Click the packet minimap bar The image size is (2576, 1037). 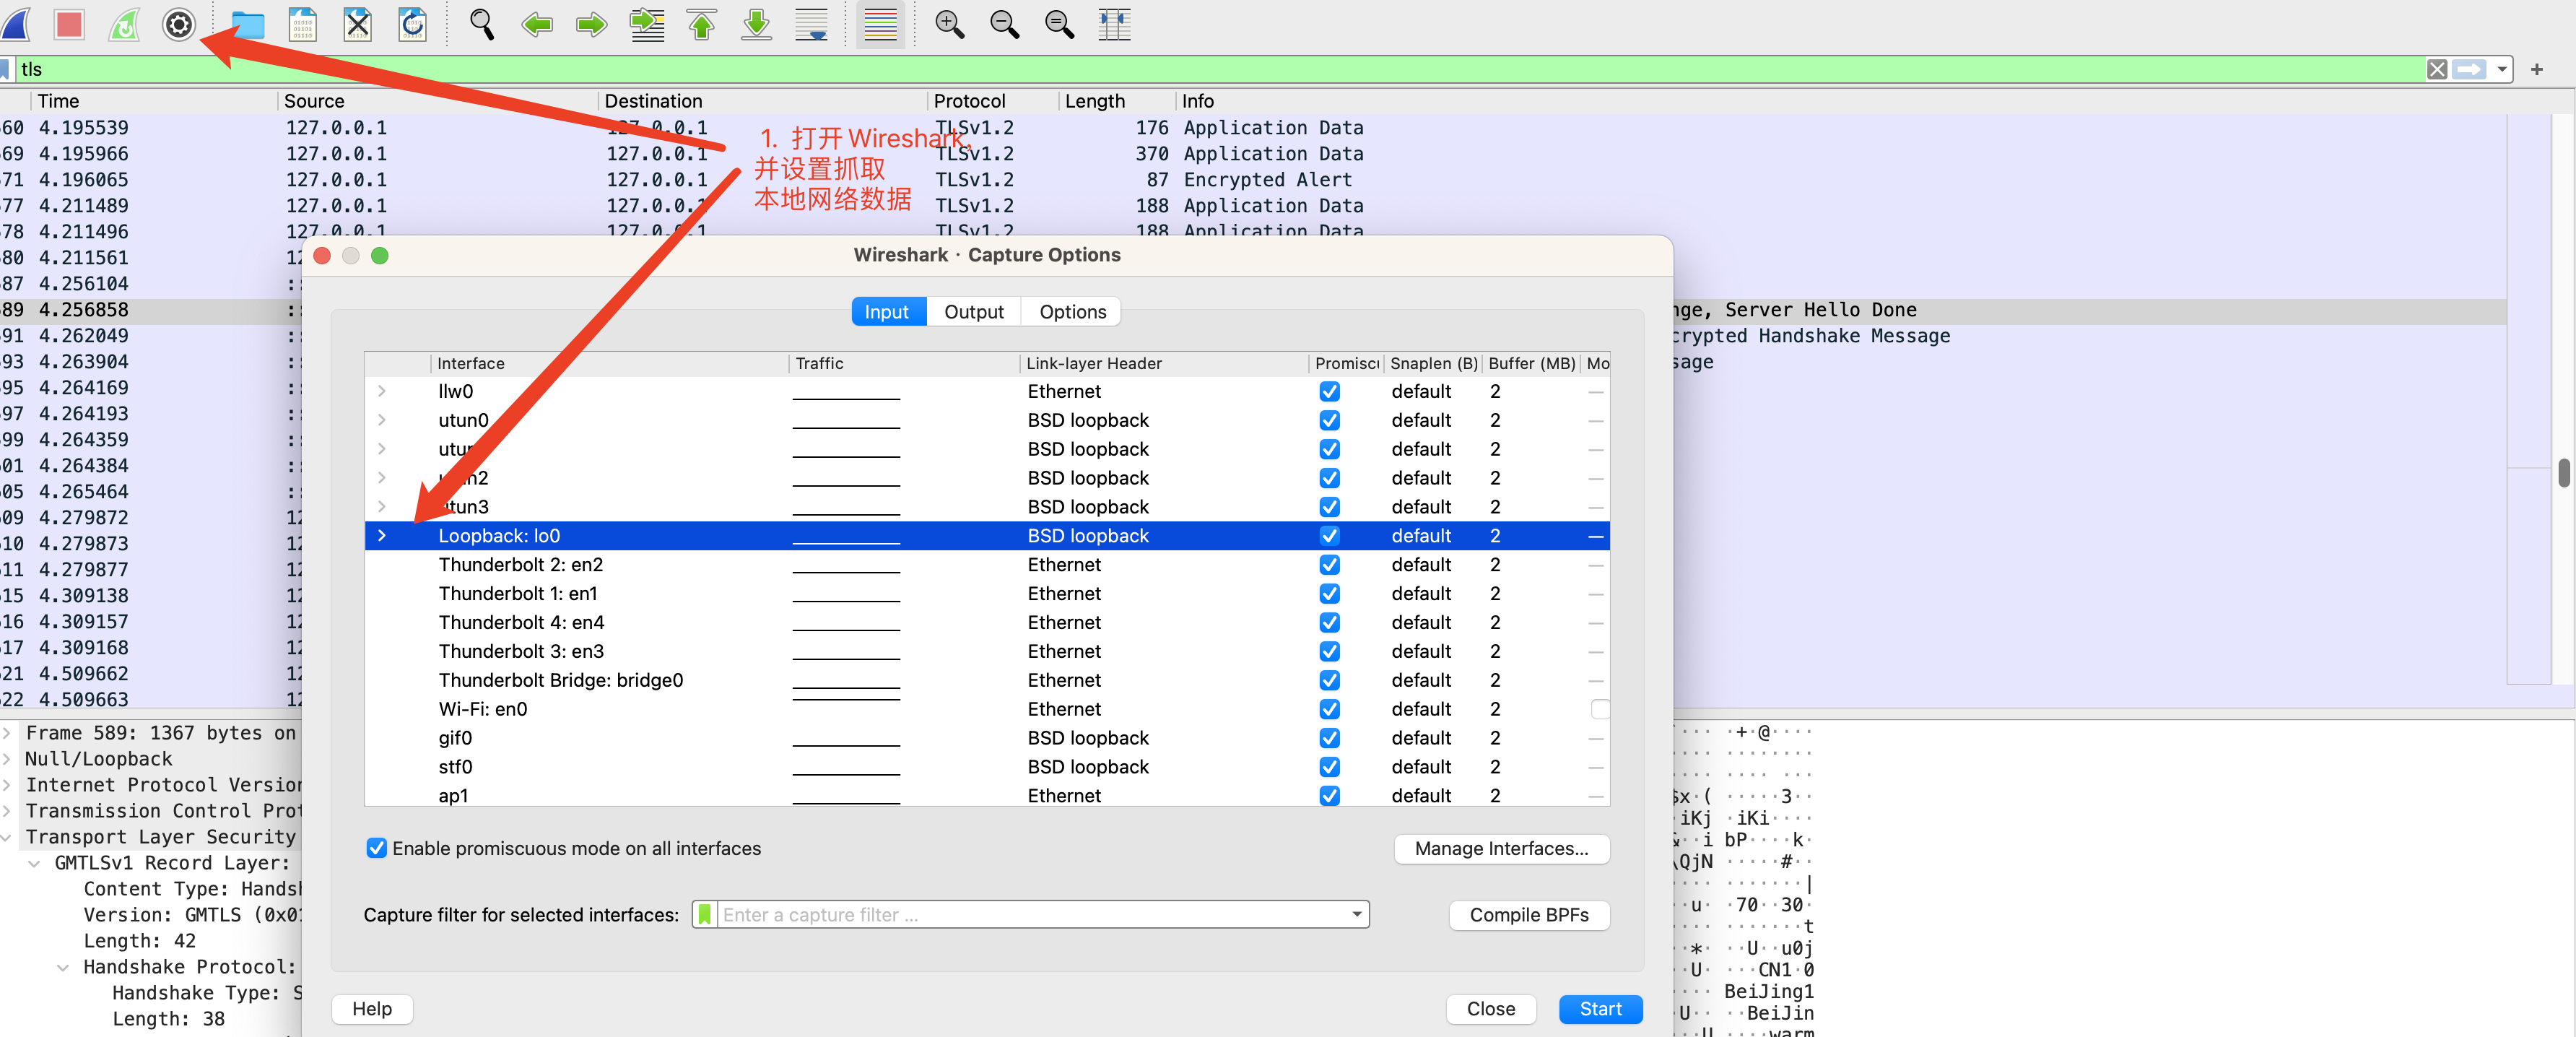point(2528,400)
